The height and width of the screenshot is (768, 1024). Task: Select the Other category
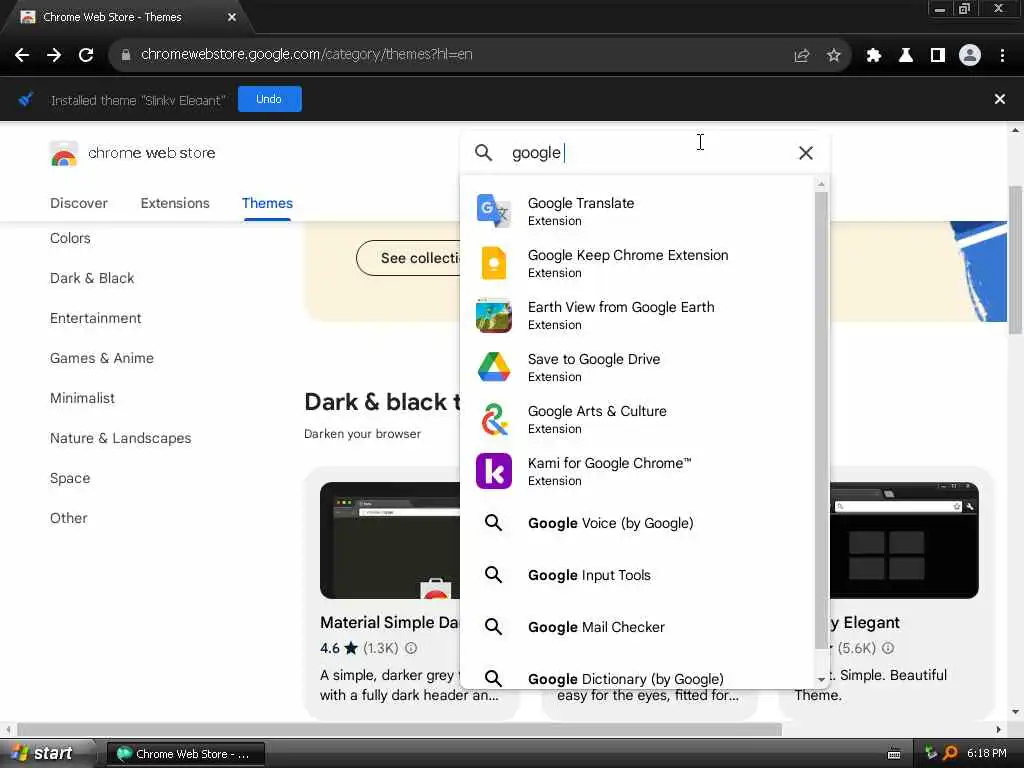tap(69, 518)
